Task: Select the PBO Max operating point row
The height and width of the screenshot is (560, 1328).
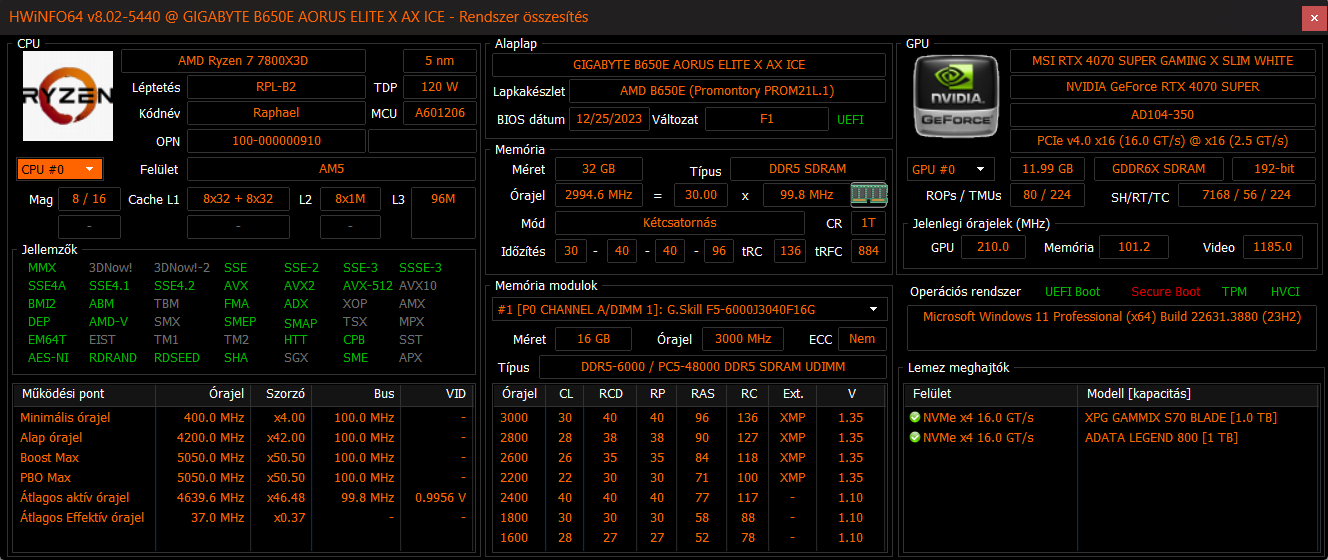Action: (x=242, y=477)
